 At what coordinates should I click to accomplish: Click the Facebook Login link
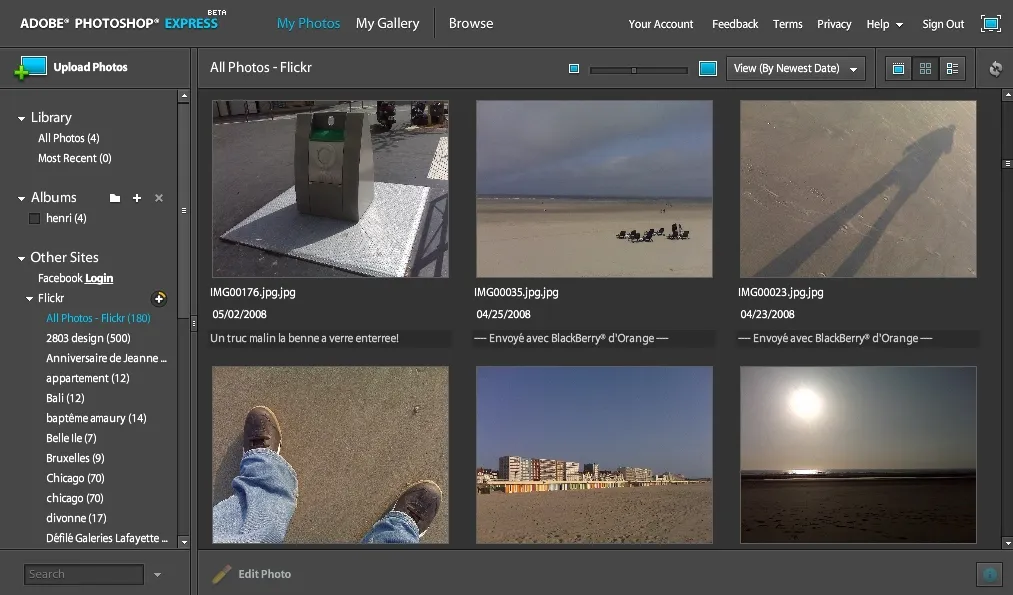[99, 278]
